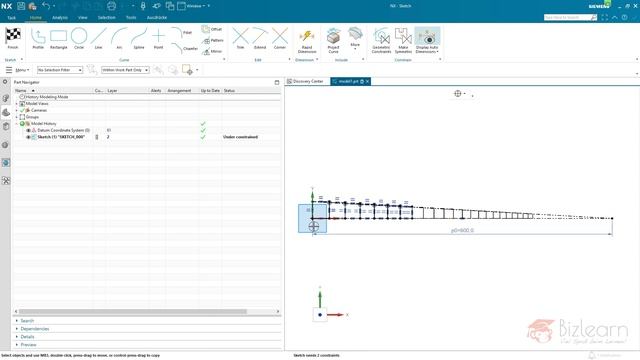Select the Chamfer tool
640x360 pixels.
coord(184,48)
